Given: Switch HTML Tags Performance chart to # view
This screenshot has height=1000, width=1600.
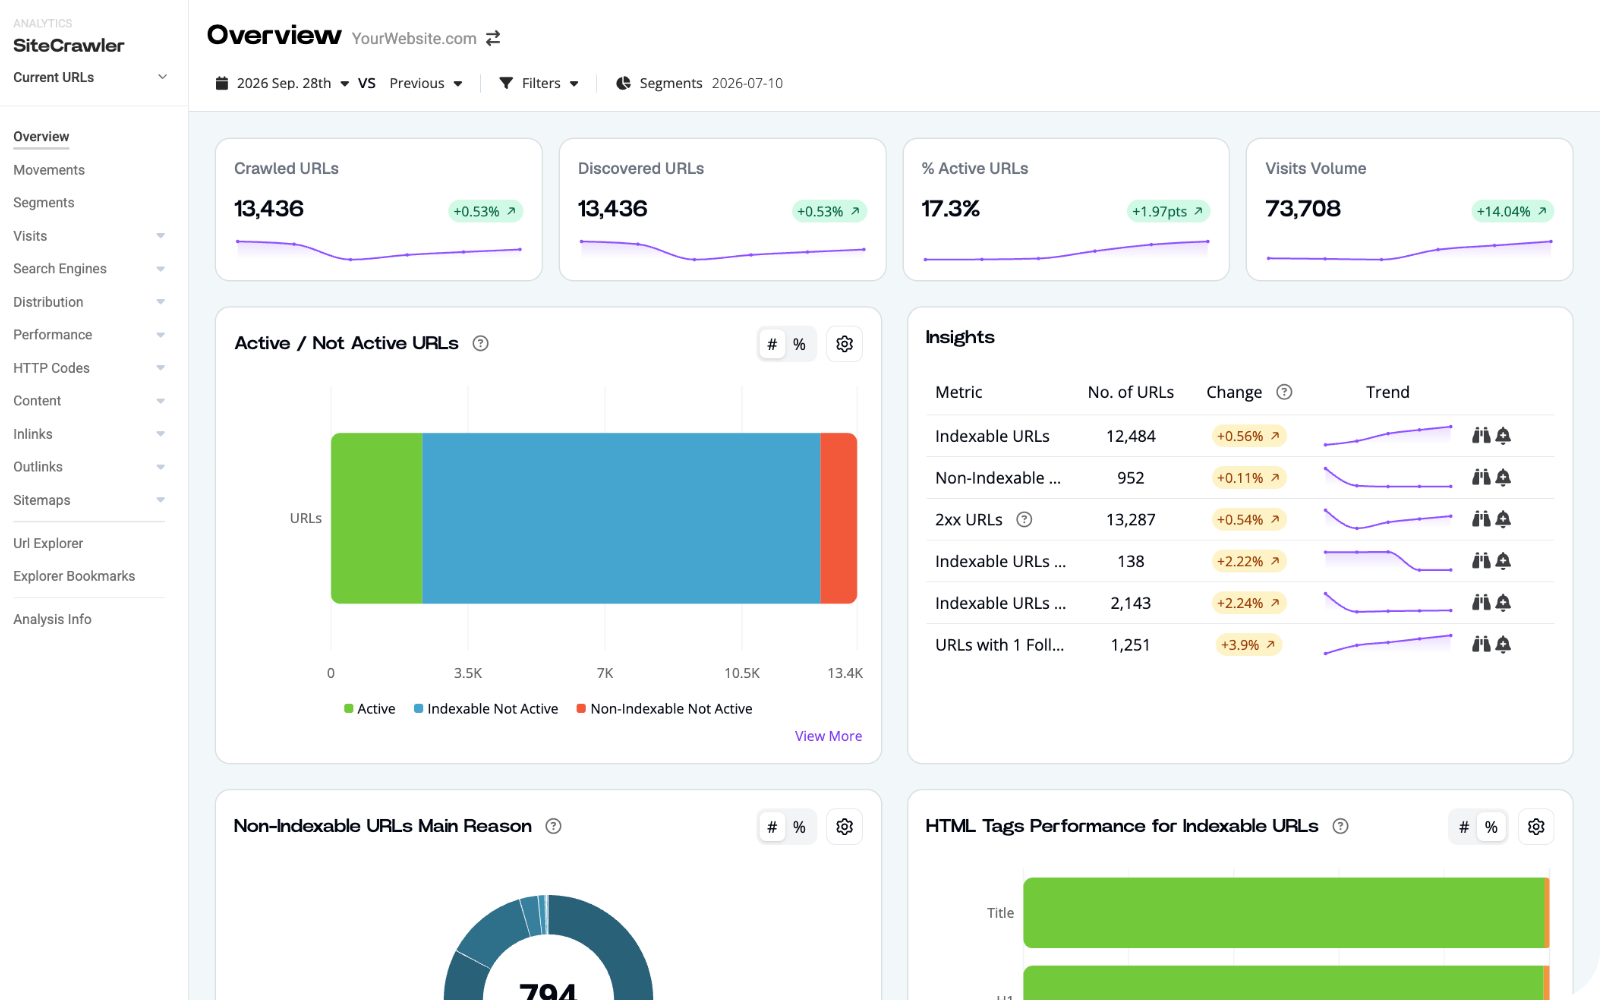Looking at the screenshot, I should (x=1464, y=827).
